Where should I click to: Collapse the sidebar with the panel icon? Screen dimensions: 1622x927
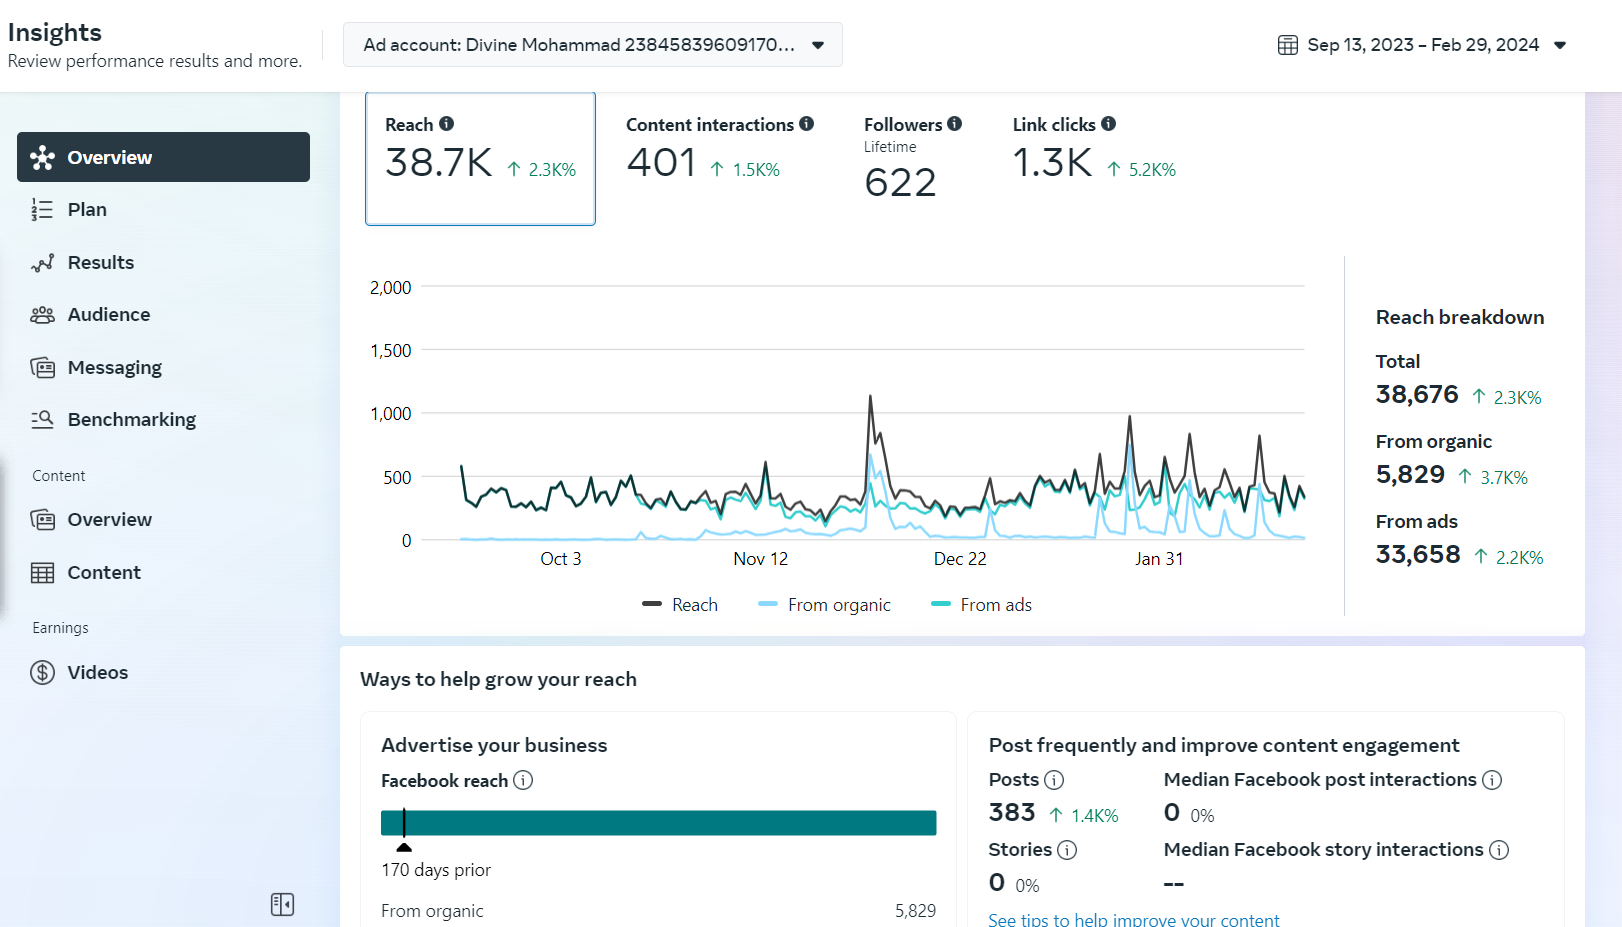[x=282, y=904]
